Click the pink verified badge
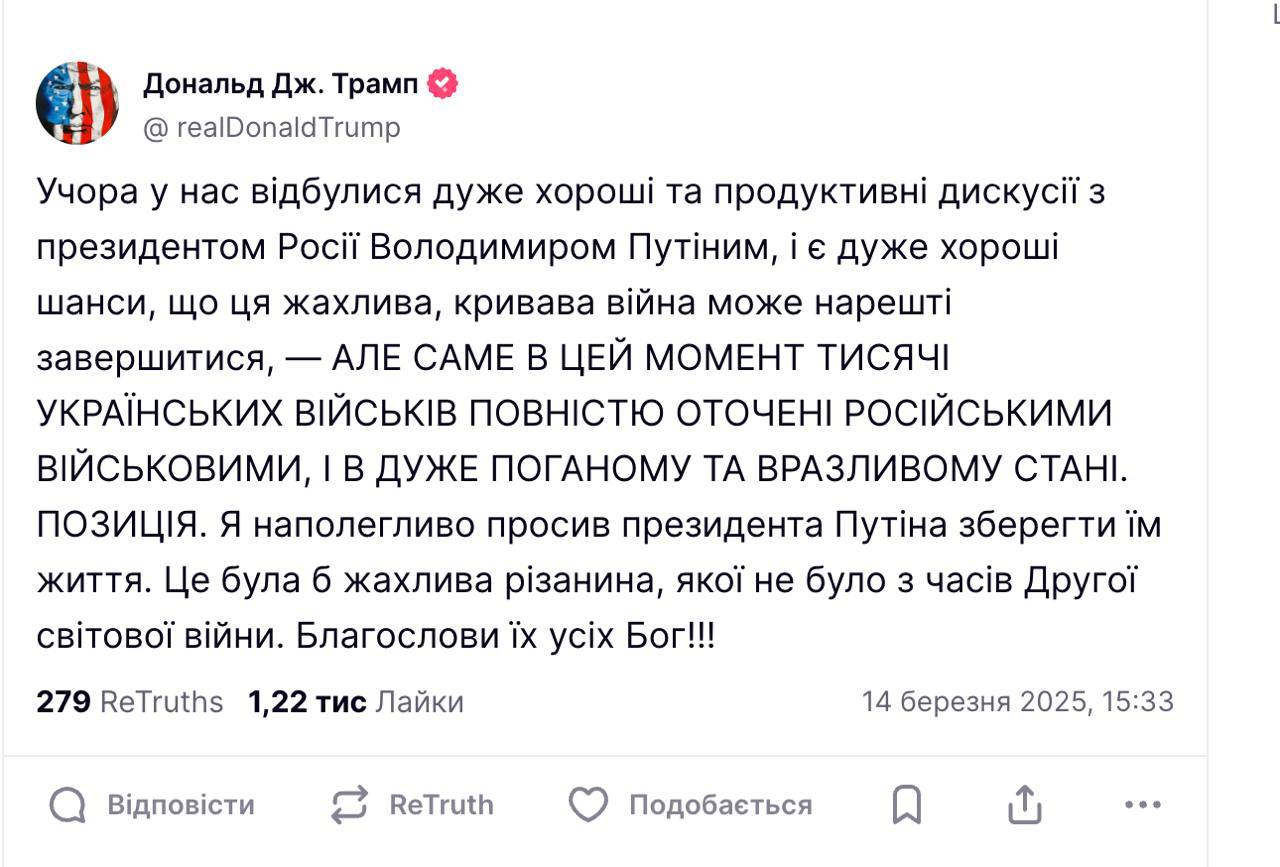1280x867 pixels. coord(443,85)
